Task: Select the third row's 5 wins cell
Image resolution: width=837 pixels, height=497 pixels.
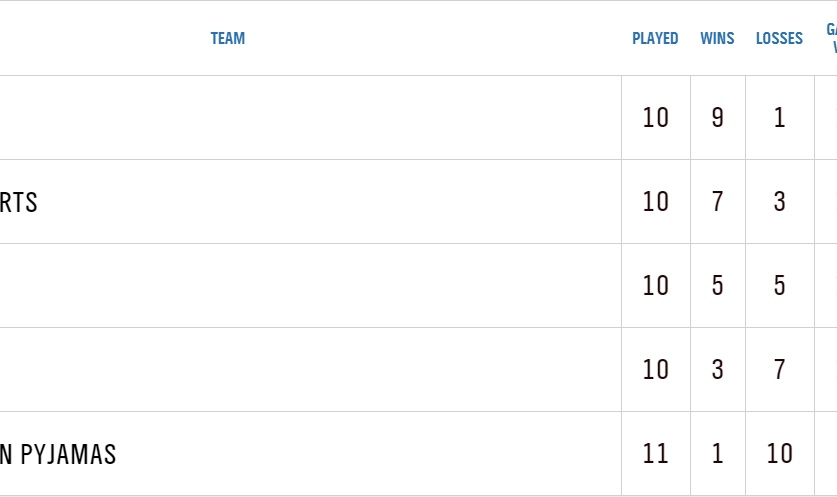Action: point(717,286)
